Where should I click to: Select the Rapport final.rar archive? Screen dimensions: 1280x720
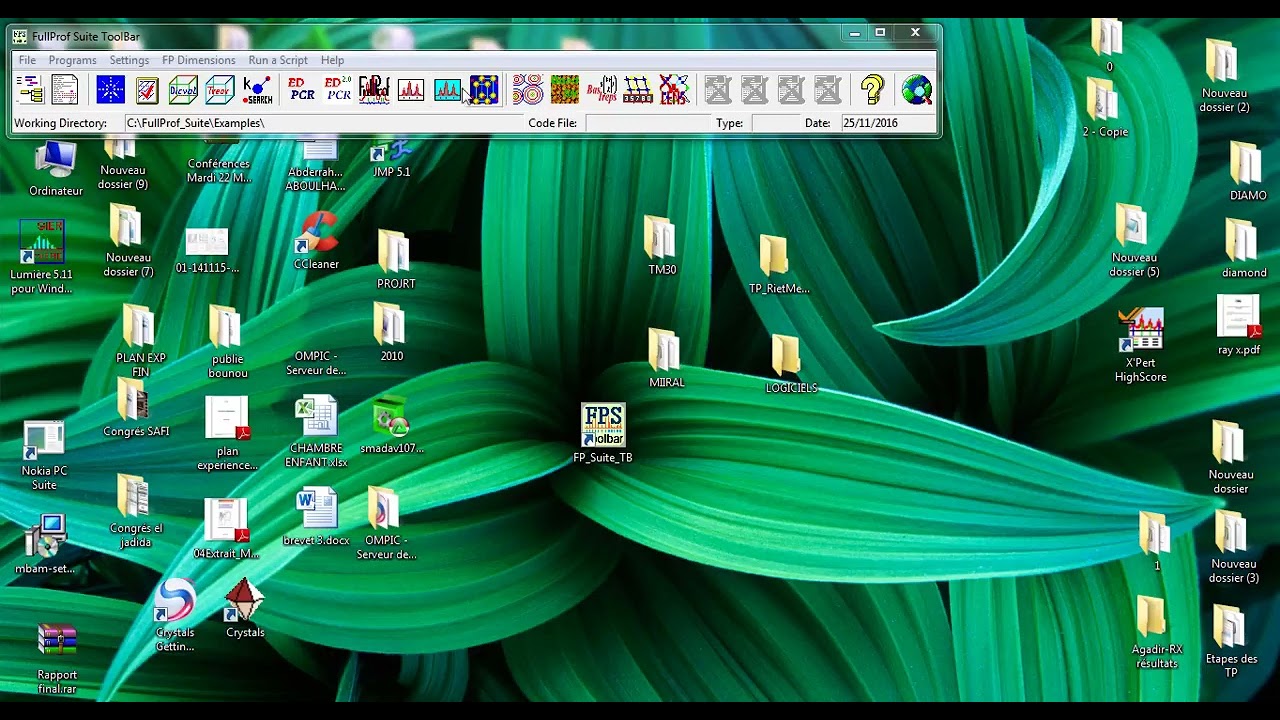click(57, 659)
